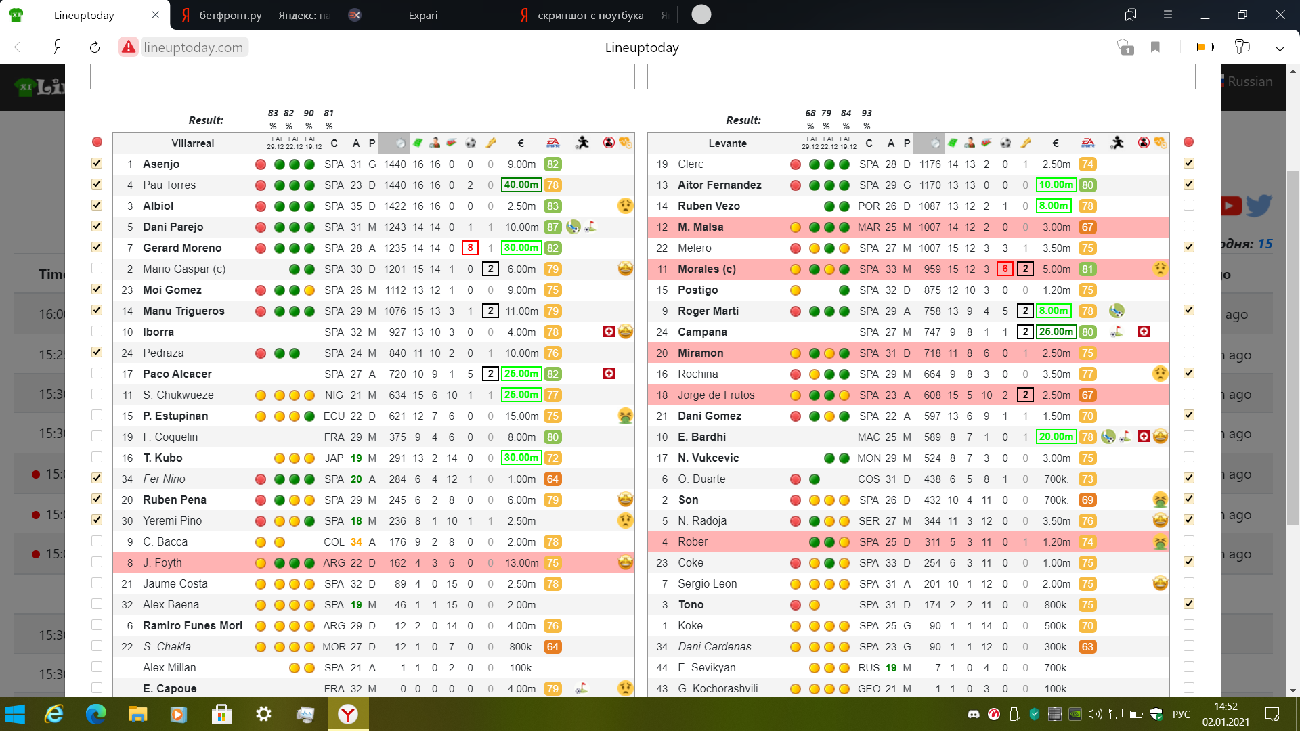The image size is (1300, 731).
Task: Sort Villarreal table by EA rating icon
Action: [552, 143]
